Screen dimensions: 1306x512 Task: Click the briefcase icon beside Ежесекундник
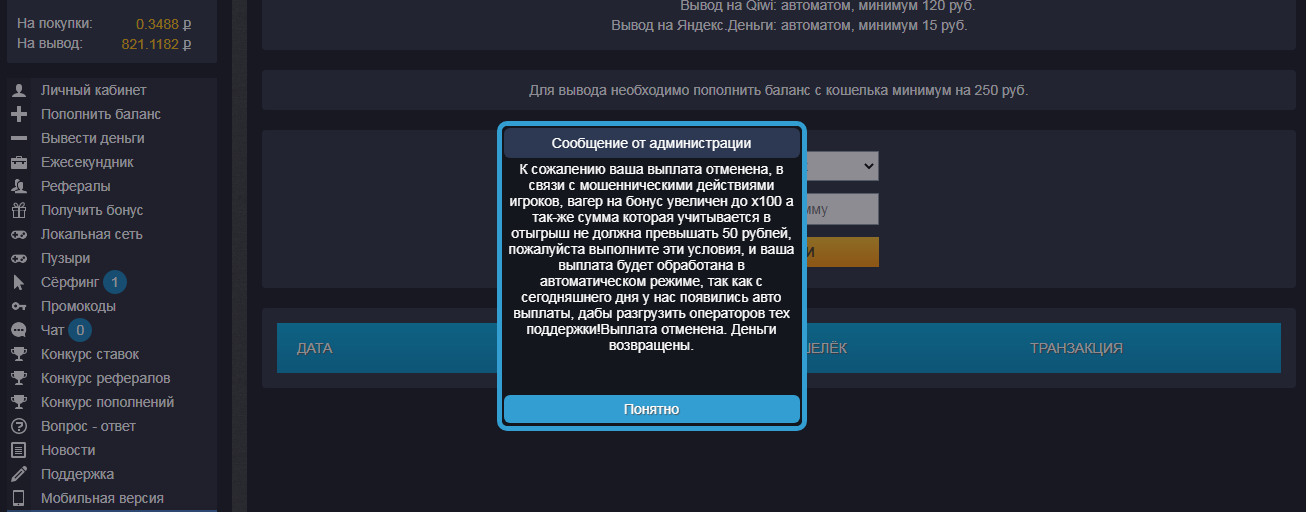pyautogui.click(x=19, y=162)
